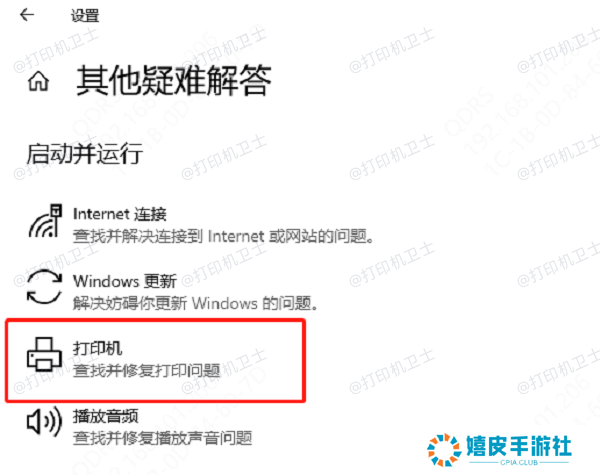Click the CPIA CLUB caption text

pyautogui.click(x=519, y=462)
